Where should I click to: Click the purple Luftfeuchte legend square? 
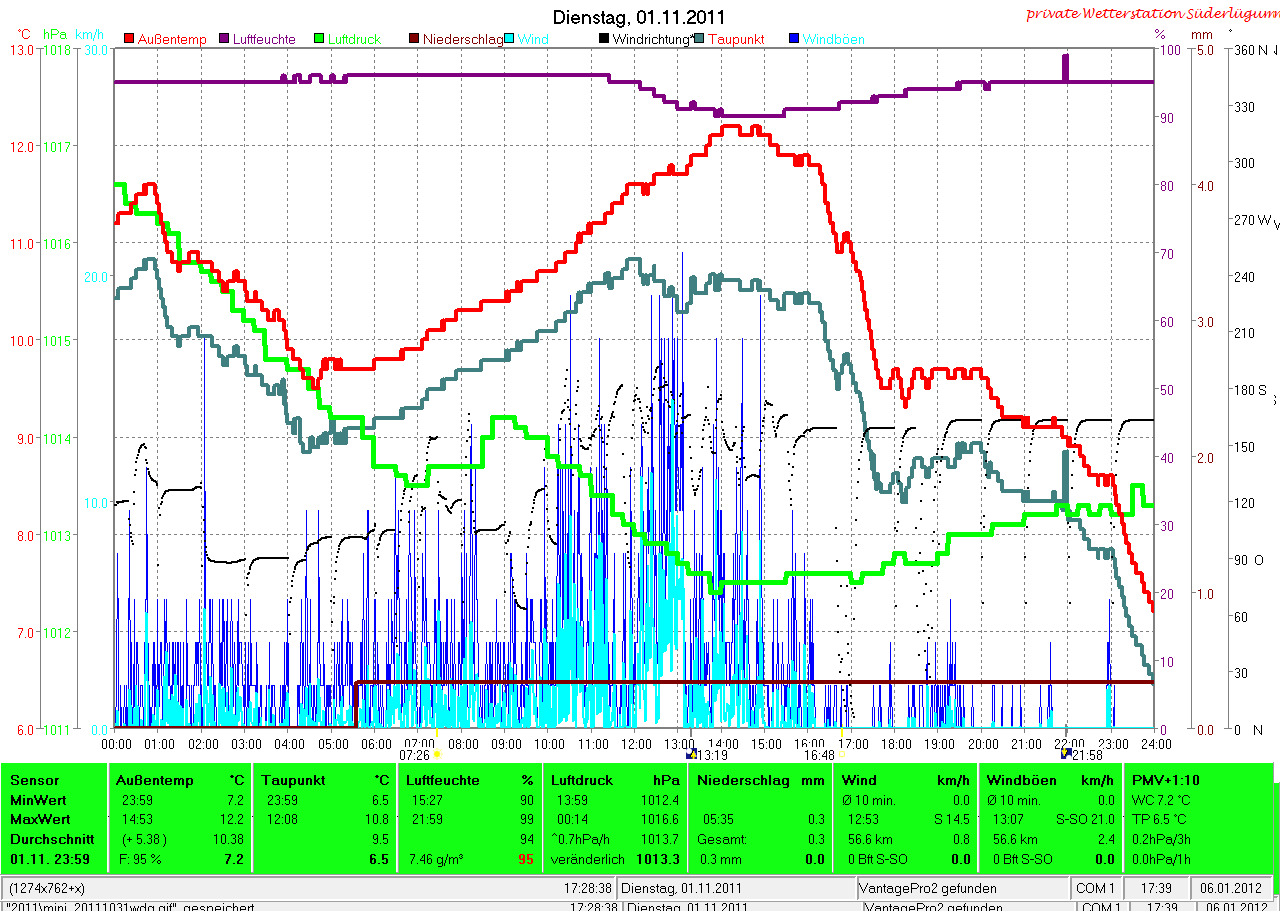click(x=222, y=39)
